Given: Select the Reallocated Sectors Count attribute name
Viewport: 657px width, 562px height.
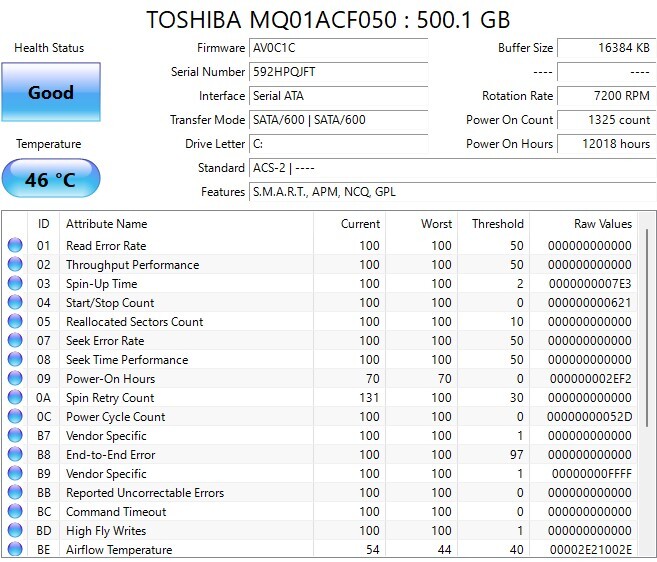Looking at the screenshot, I should (x=135, y=321).
